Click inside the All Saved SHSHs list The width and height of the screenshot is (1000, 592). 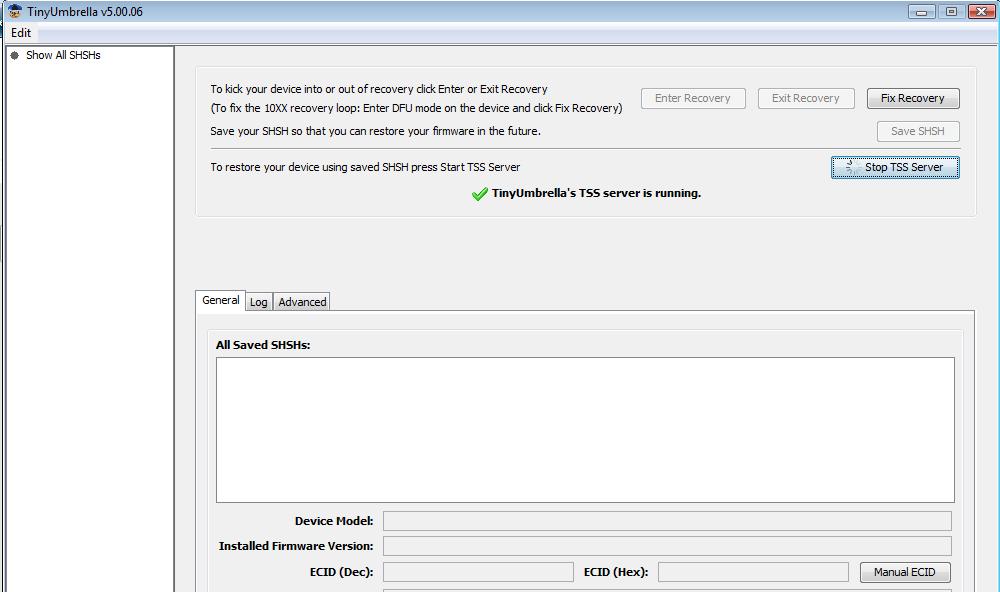[585, 430]
